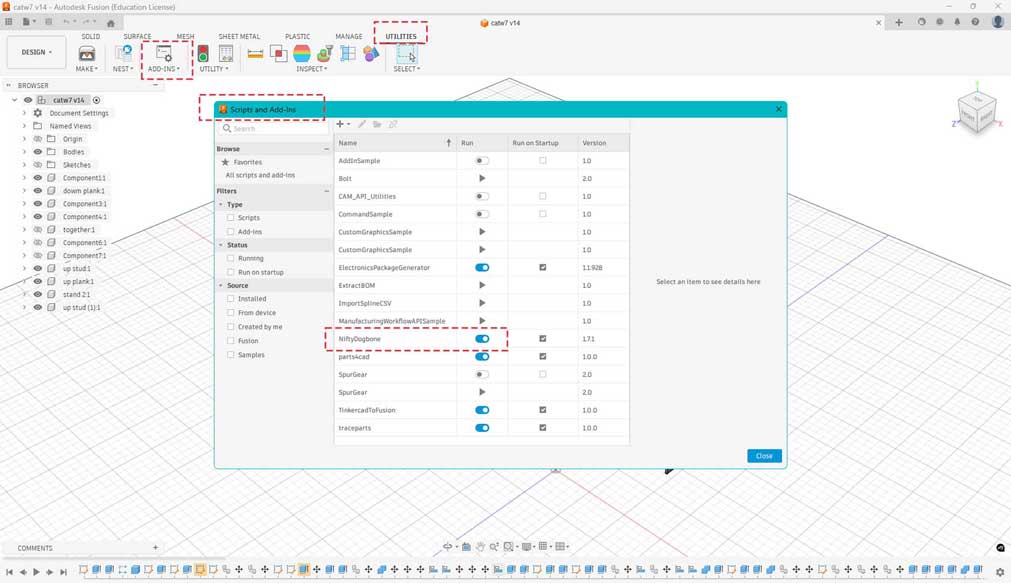
Task: Switch to the SHEET METAL tab
Action: tap(239, 37)
